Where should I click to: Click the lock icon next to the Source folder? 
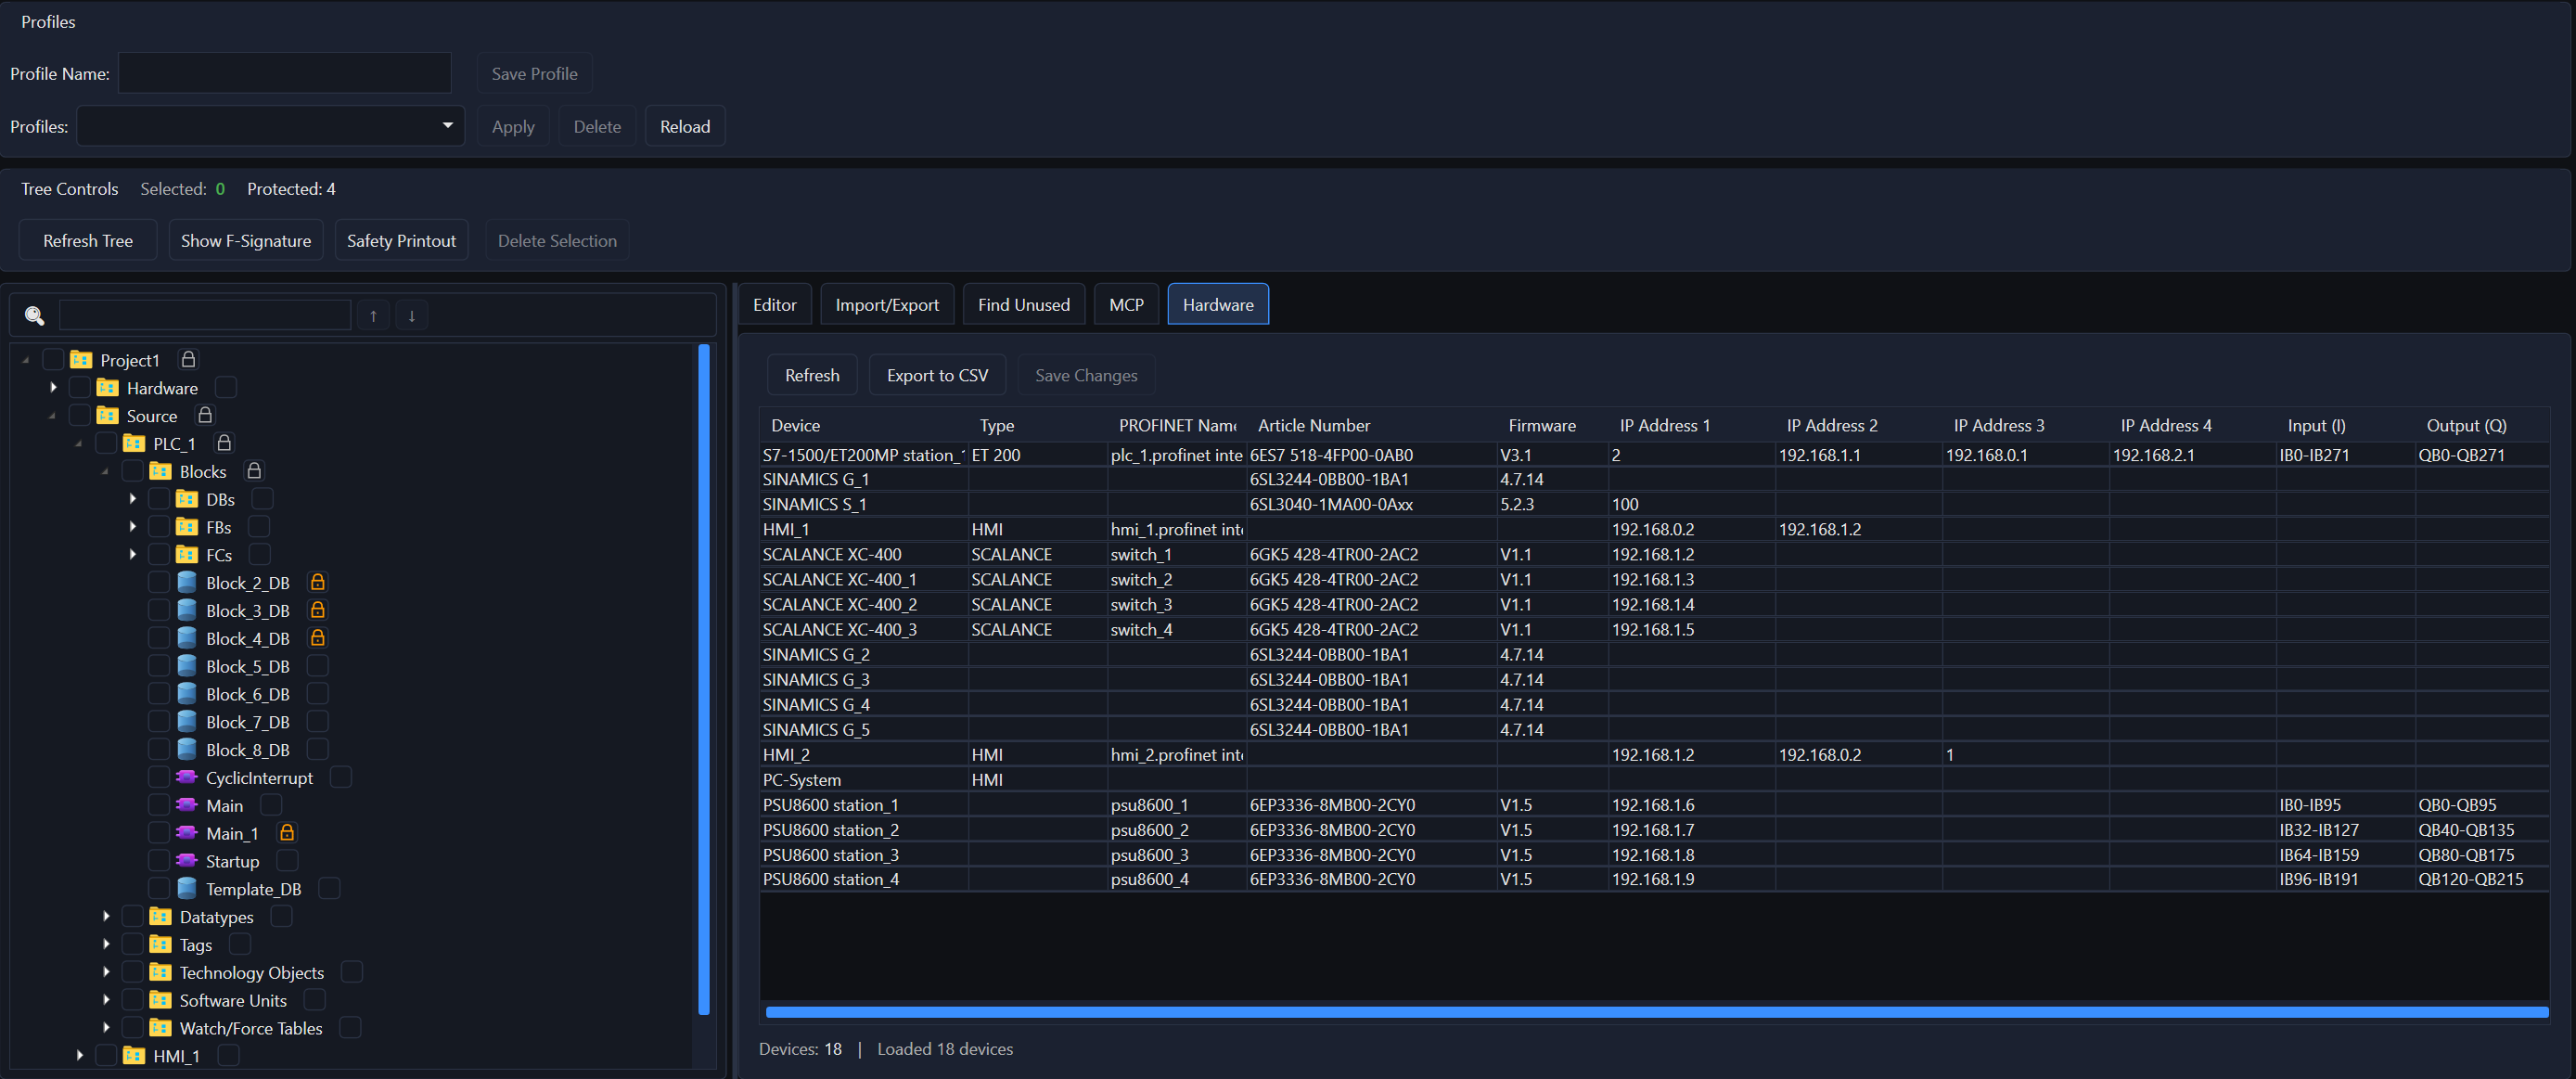pyautogui.click(x=206, y=414)
